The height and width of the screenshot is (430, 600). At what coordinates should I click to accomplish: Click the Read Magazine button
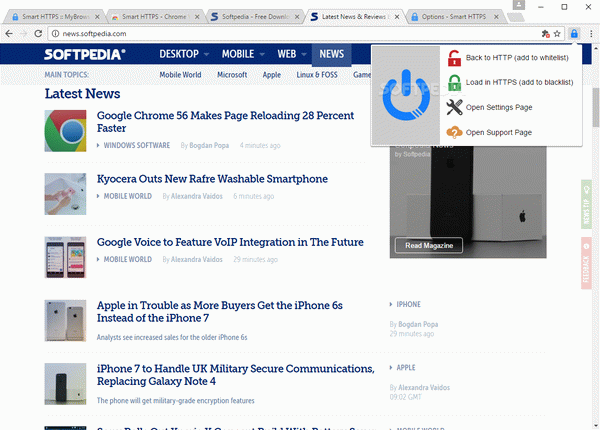coord(429,246)
